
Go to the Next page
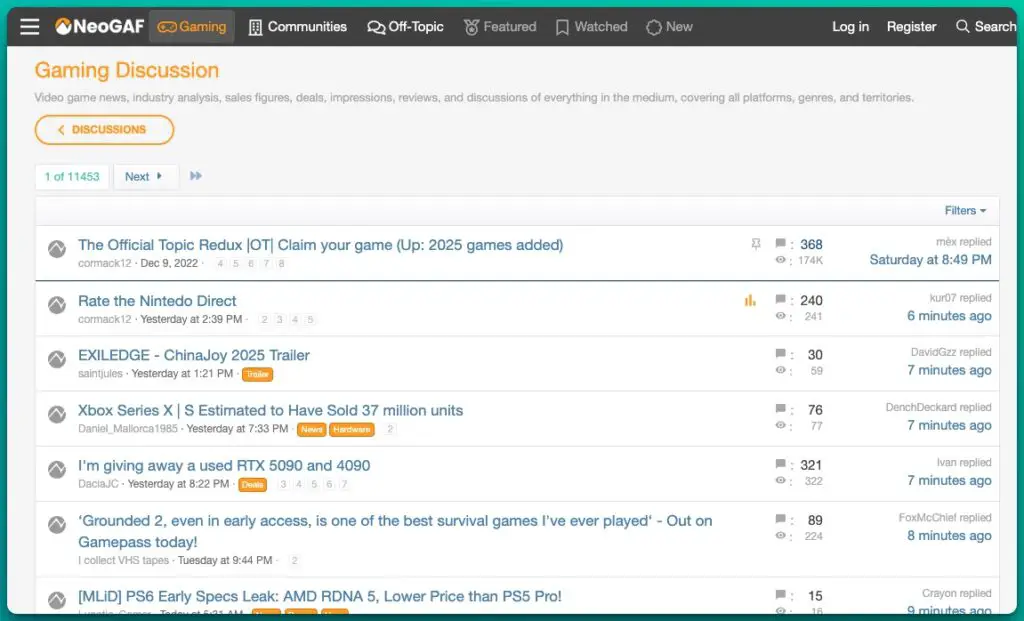click(144, 177)
